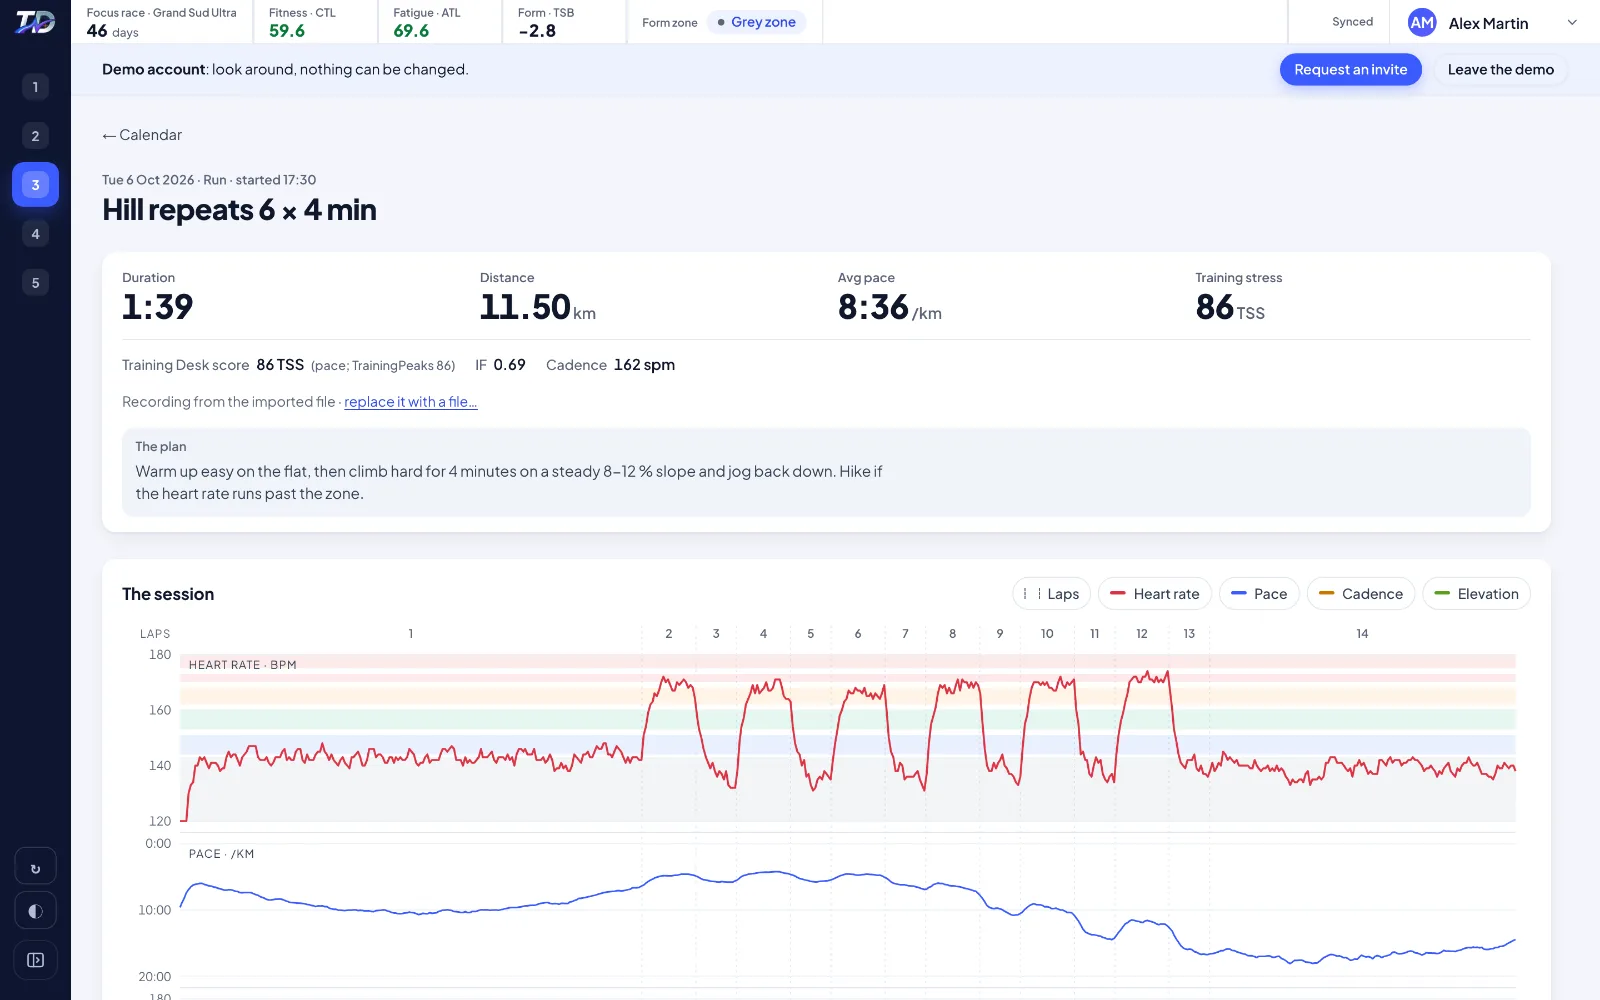This screenshot has width=1600, height=1000.
Task: Open sidebar item 5
Action: [x=35, y=283]
